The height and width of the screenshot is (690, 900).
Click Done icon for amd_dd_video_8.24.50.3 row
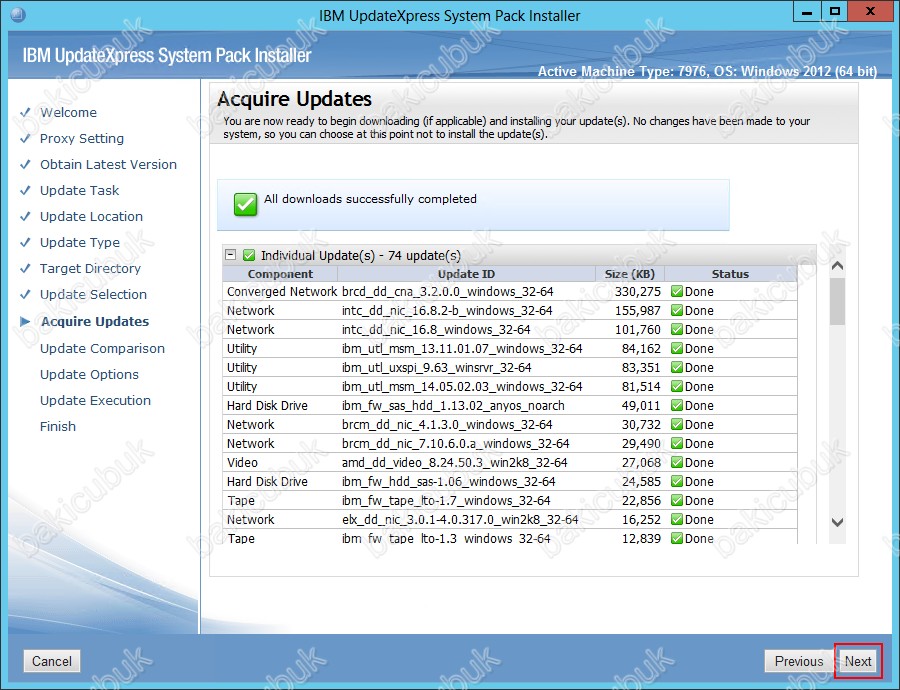coord(677,462)
